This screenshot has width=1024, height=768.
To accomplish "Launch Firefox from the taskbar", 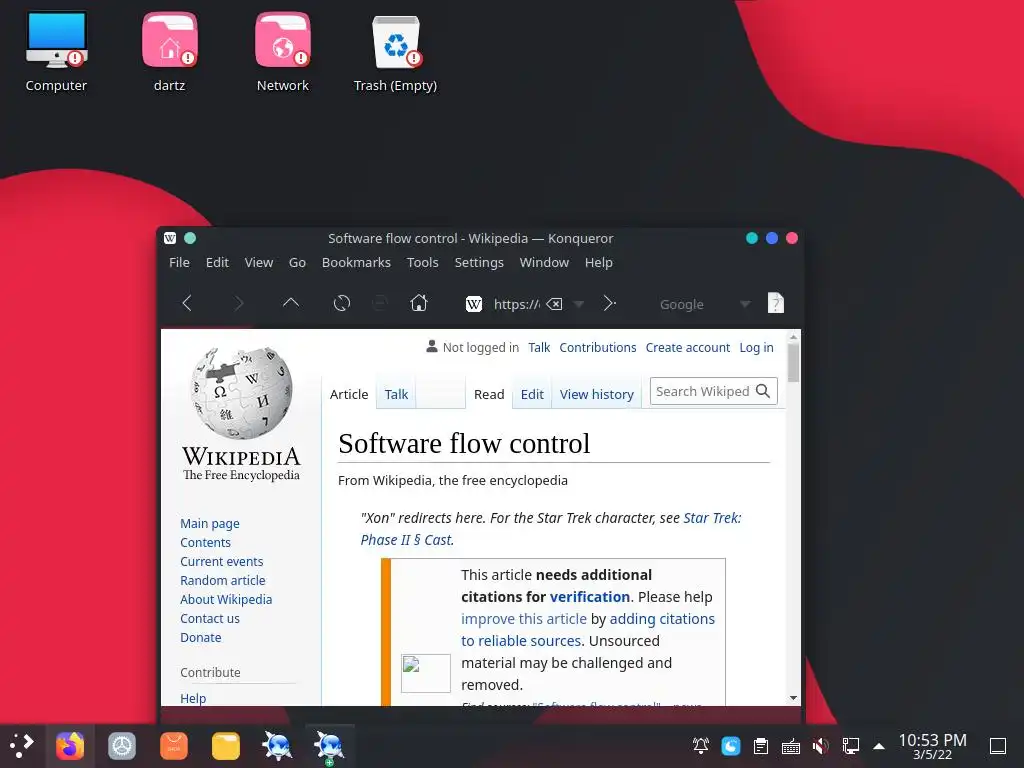I will coord(70,746).
